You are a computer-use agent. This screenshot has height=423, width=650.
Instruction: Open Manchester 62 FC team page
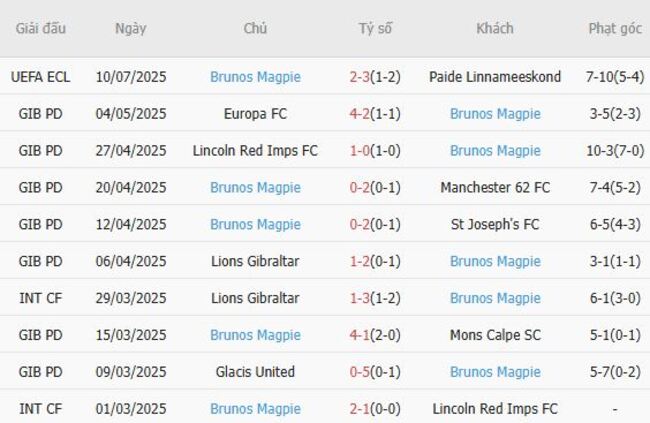click(495, 187)
